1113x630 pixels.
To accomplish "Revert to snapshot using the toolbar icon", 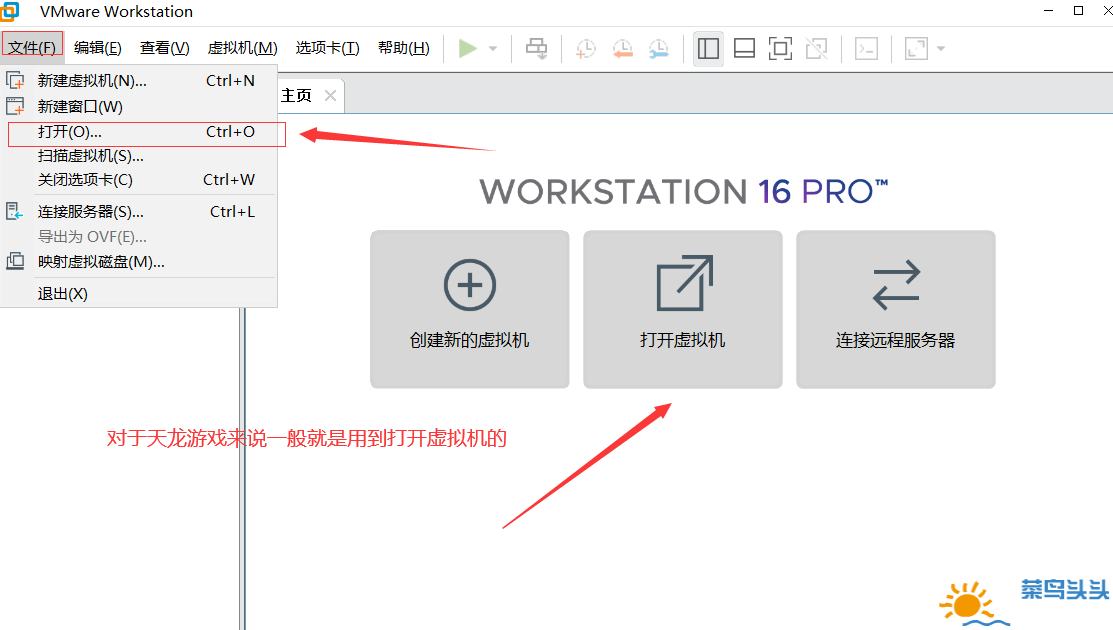I will [623, 49].
